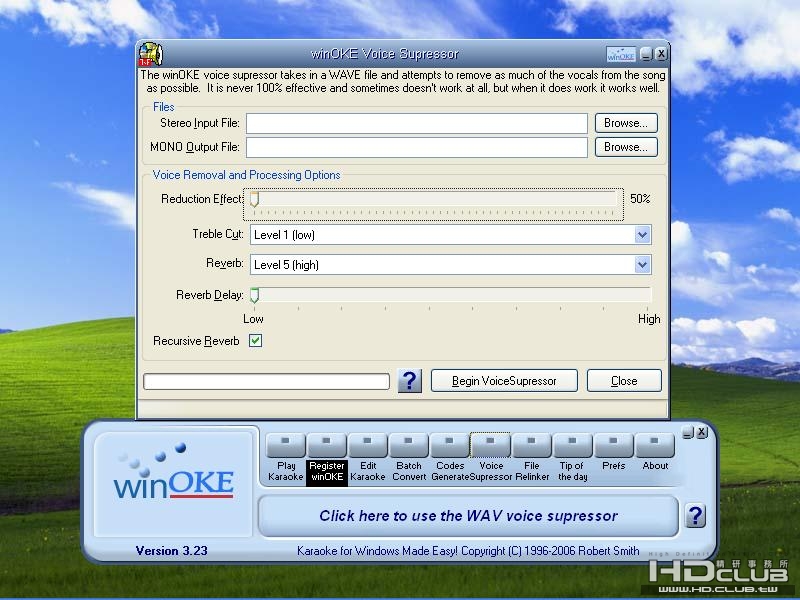Click the progress bar beside the help icon
The width and height of the screenshot is (800, 600).
pyautogui.click(x=266, y=381)
